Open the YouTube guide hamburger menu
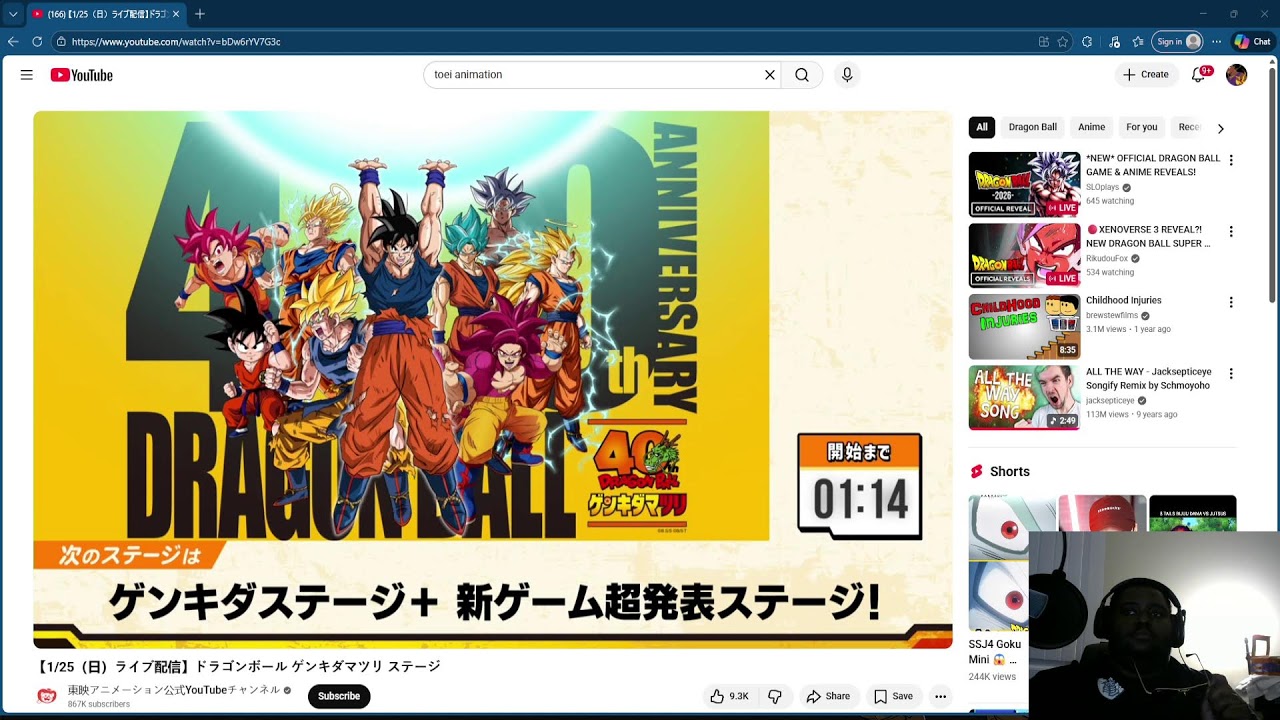Image resolution: width=1280 pixels, height=720 pixels. 26,75
